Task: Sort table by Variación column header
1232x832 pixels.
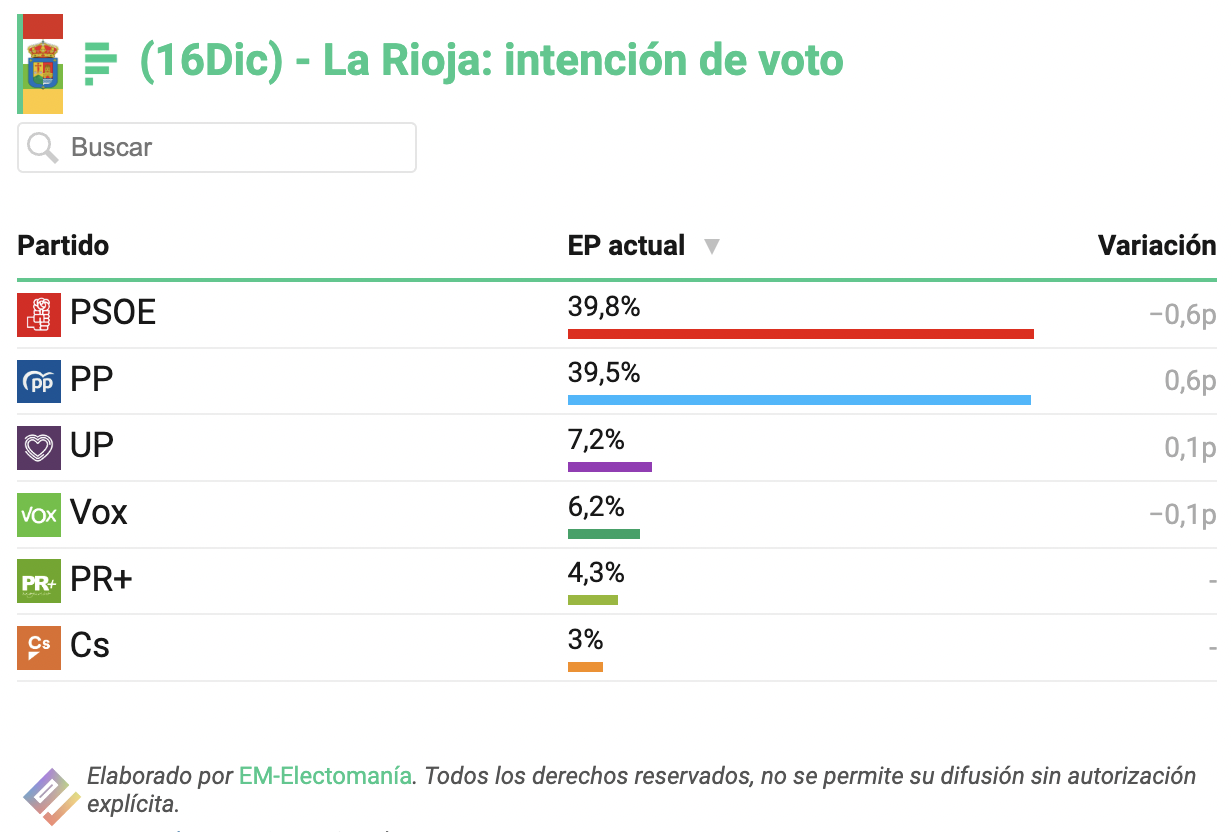Action: click(1157, 245)
